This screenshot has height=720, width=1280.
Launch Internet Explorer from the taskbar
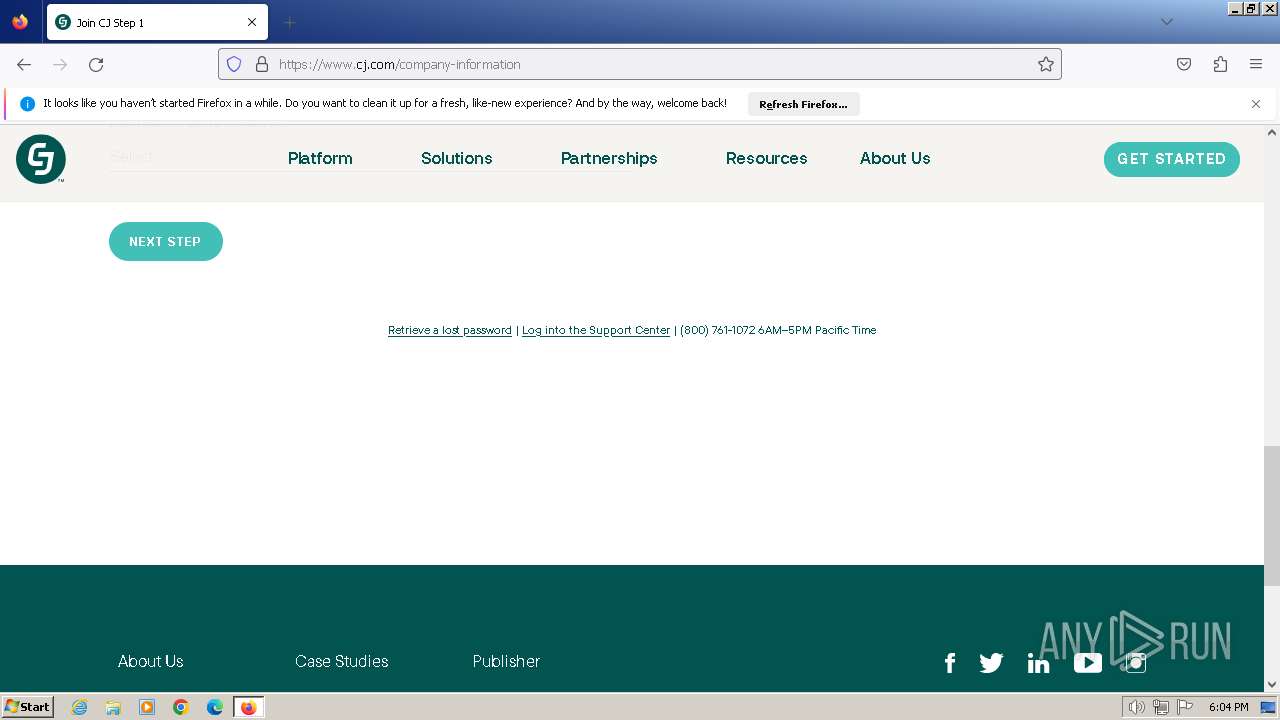[x=80, y=707]
